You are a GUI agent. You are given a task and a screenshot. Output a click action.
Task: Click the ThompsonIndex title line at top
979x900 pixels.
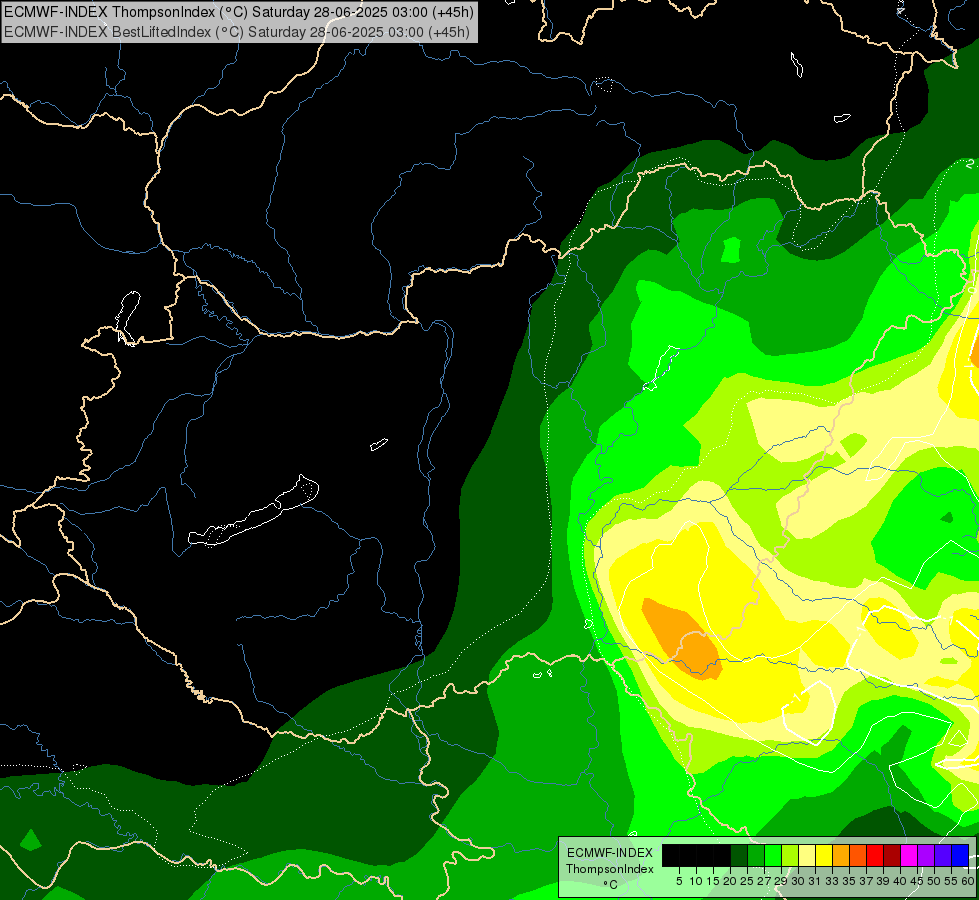(x=239, y=12)
